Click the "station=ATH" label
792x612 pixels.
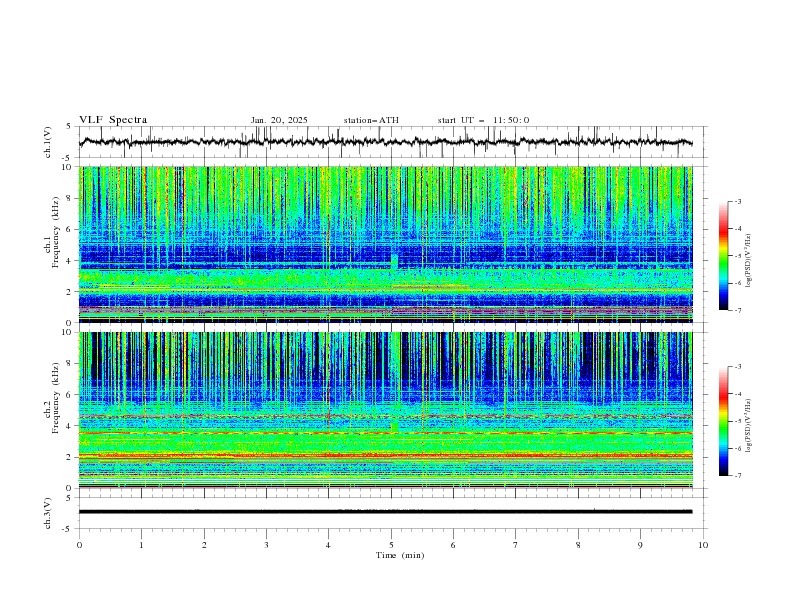371,120
